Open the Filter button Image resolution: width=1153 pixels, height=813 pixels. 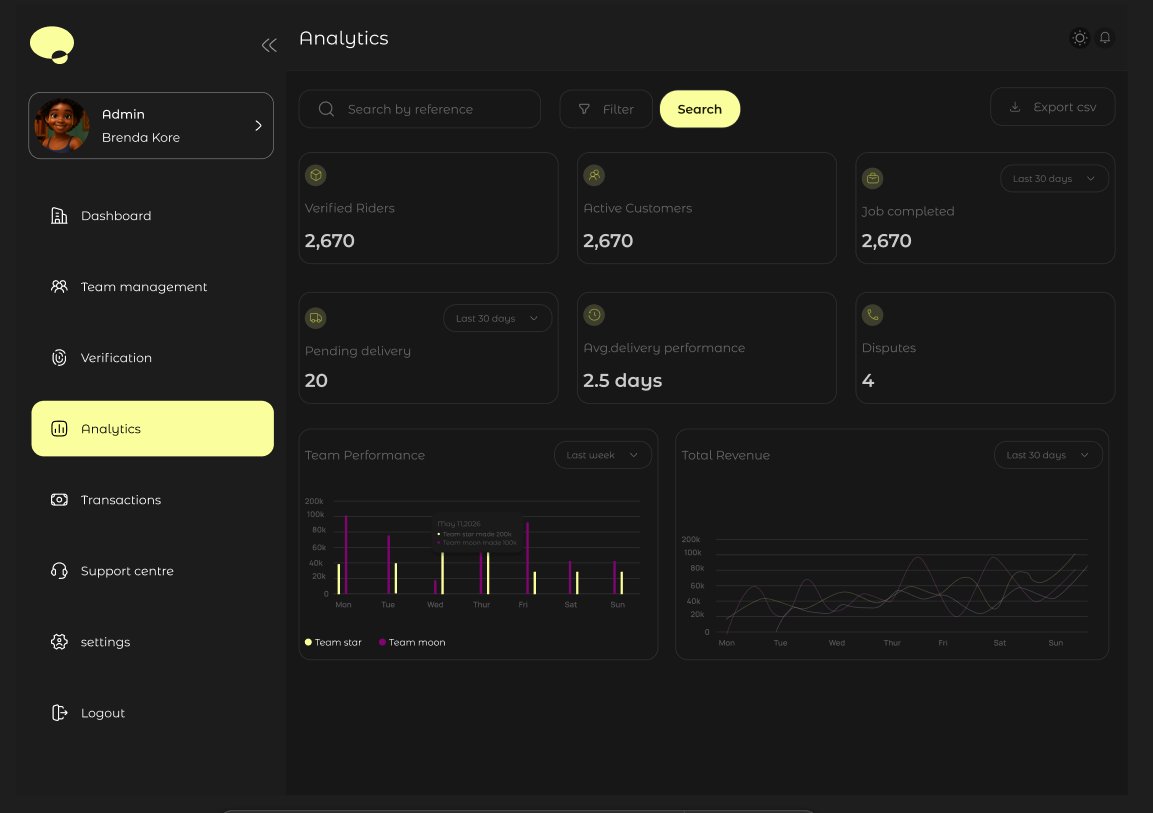tap(606, 109)
